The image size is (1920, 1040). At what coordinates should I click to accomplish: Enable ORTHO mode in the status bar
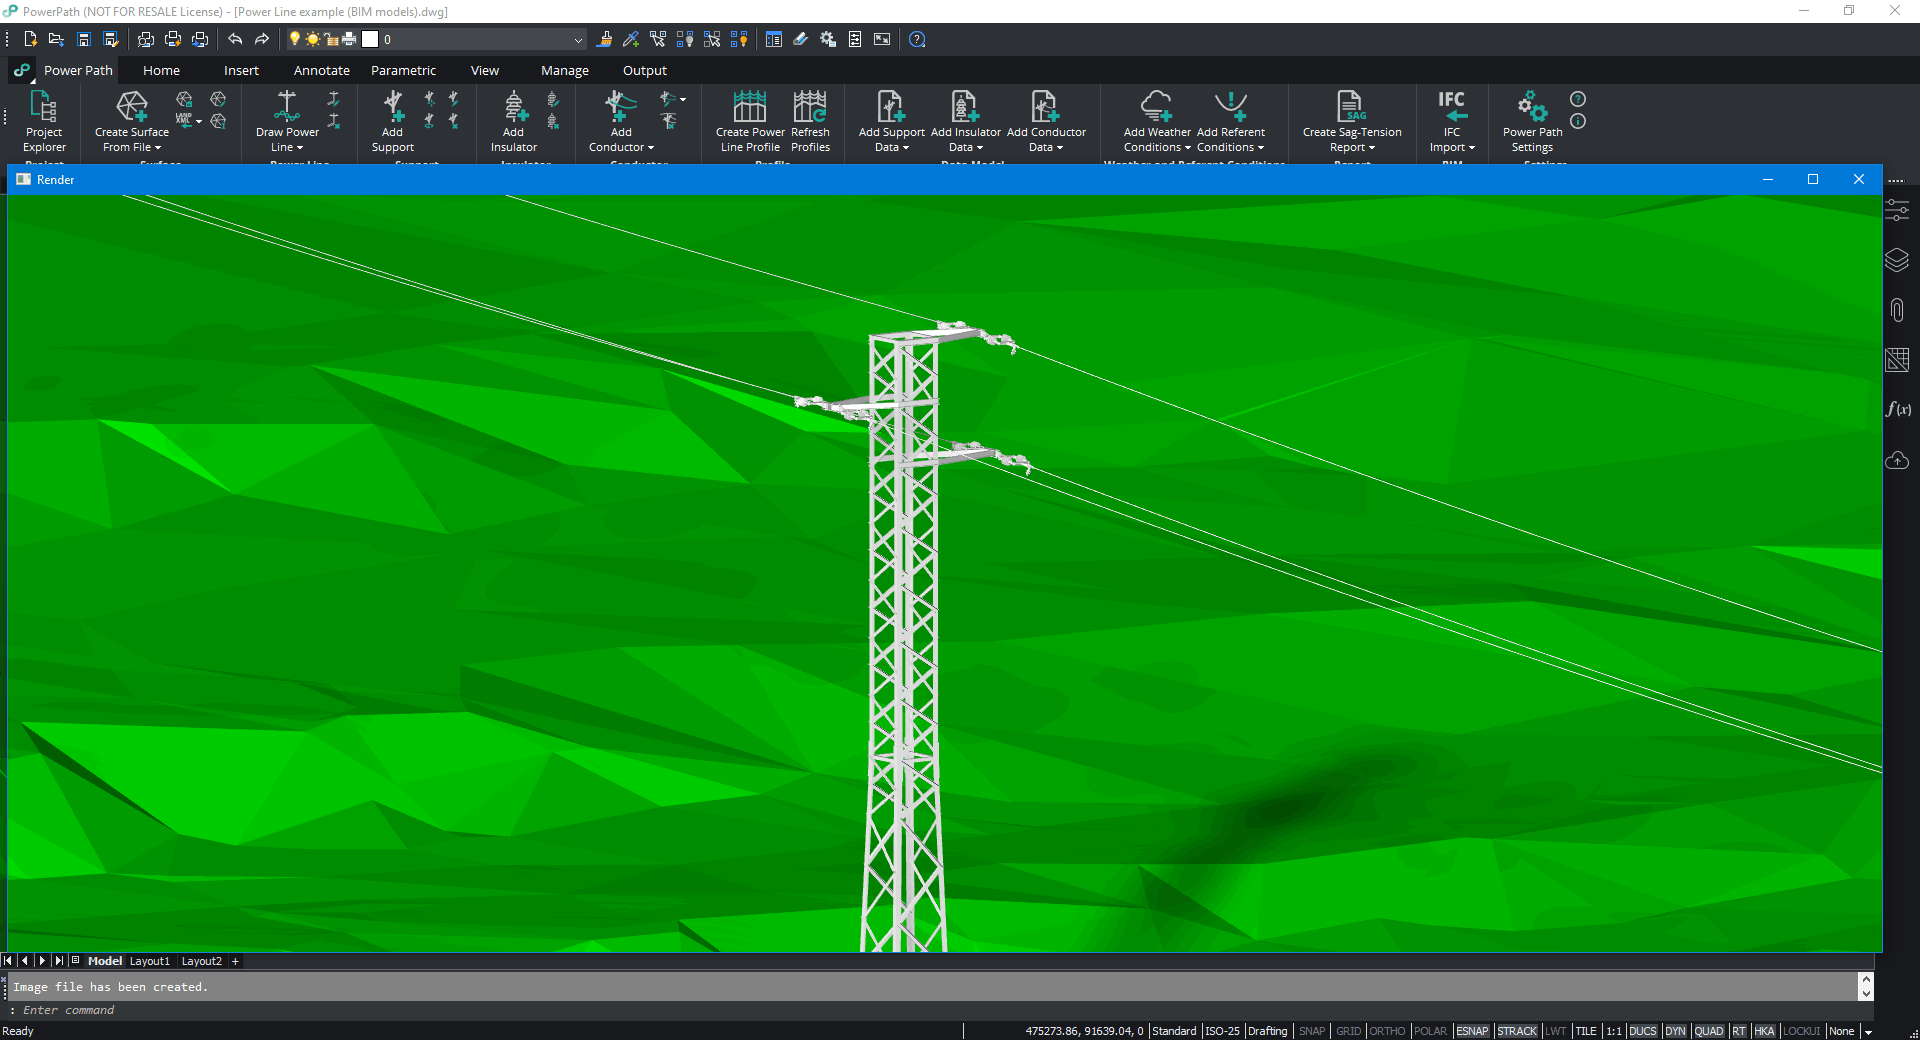point(1388,1031)
